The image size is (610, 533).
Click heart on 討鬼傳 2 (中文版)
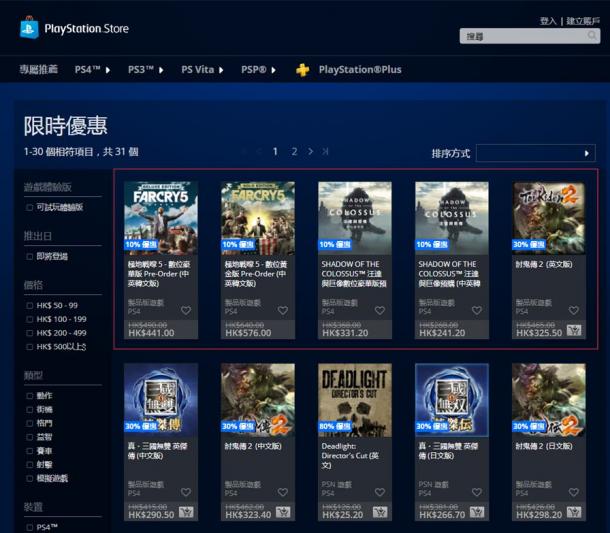tap(283, 492)
